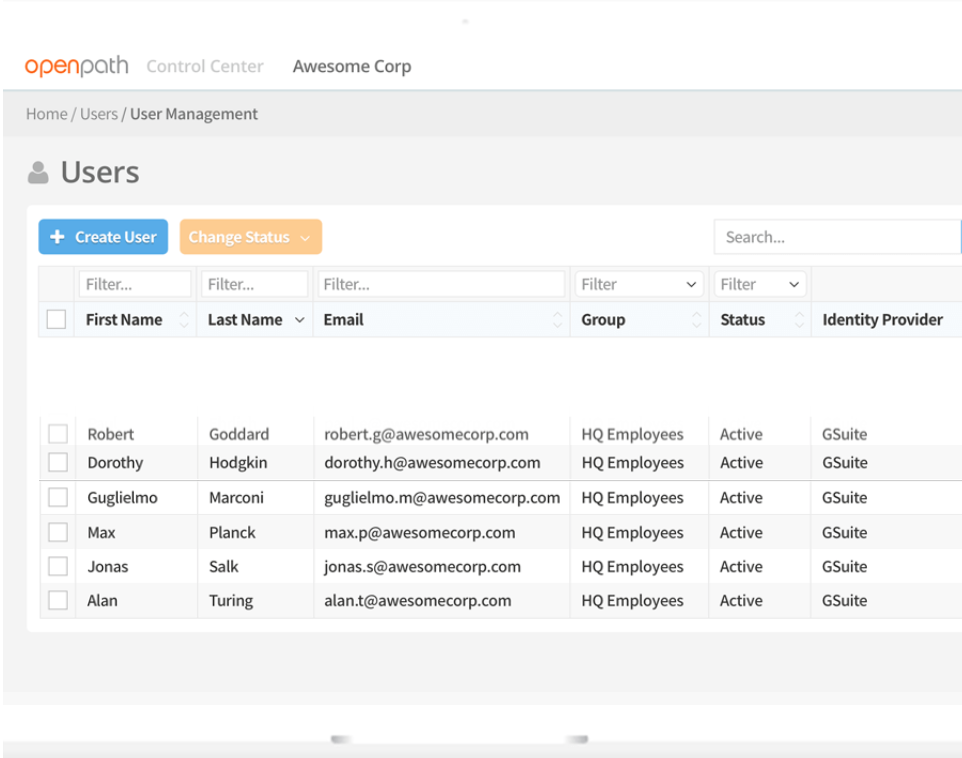This screenshot has width=962, height=758.
Task: Open Control Center in the top bar
Action: (x=205, y=67)
